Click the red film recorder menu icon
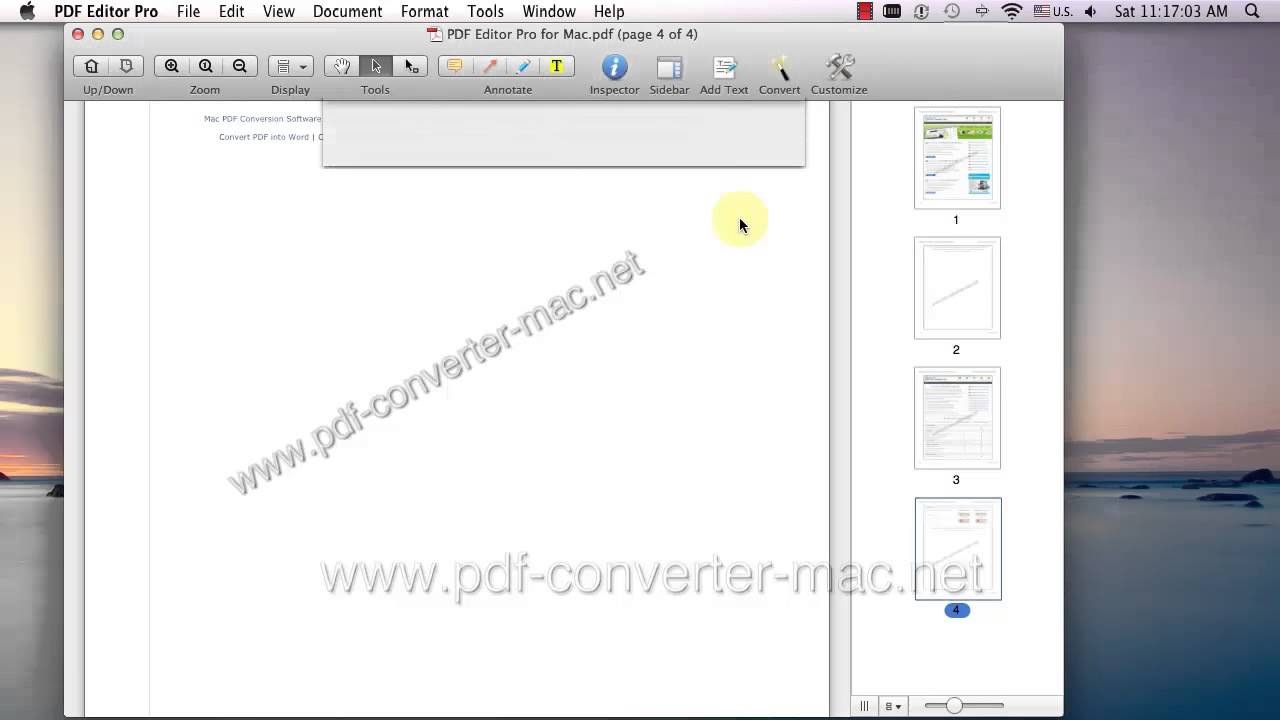Image resolution: width=1280 pixels, height=720 pixels. tap(865, 11)
